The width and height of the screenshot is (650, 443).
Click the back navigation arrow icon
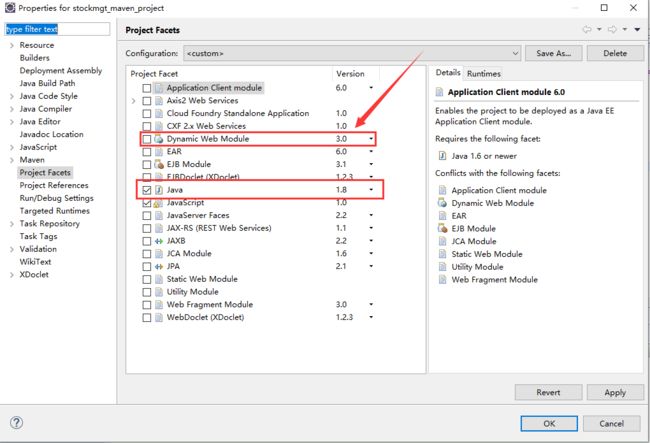click(587, 29)
